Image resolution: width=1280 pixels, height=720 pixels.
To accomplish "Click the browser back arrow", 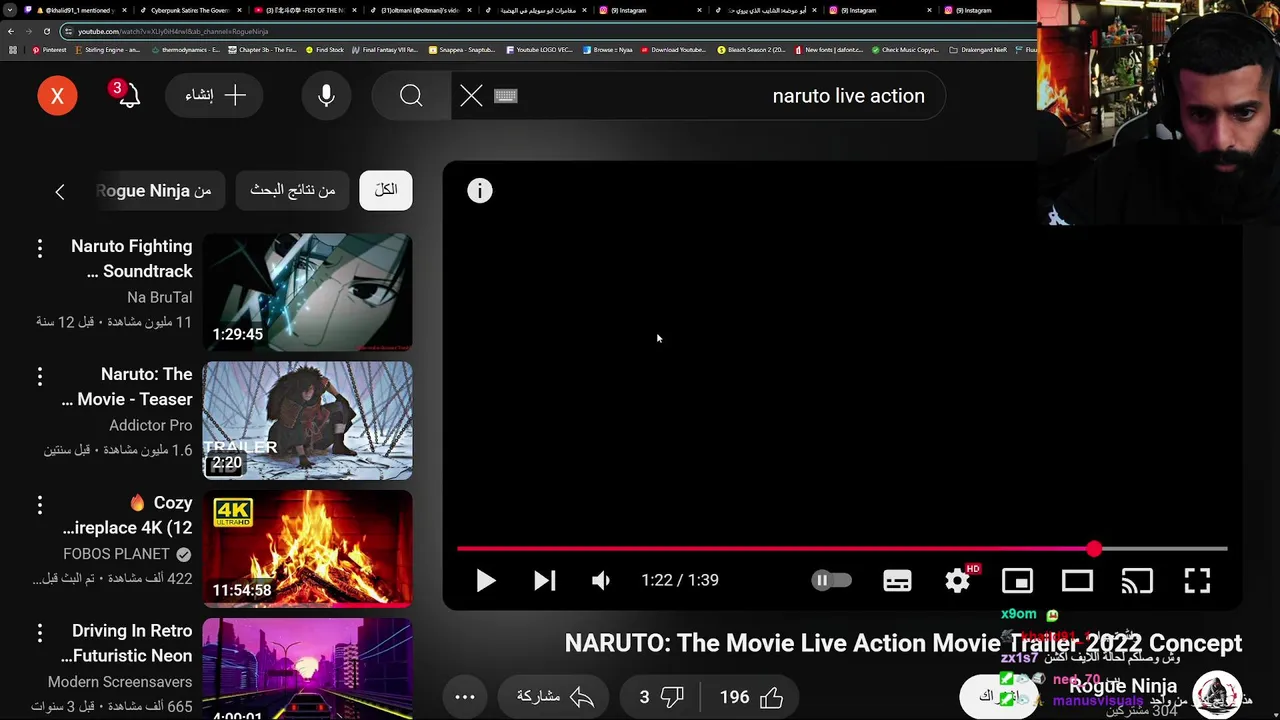I will (11, 31).
